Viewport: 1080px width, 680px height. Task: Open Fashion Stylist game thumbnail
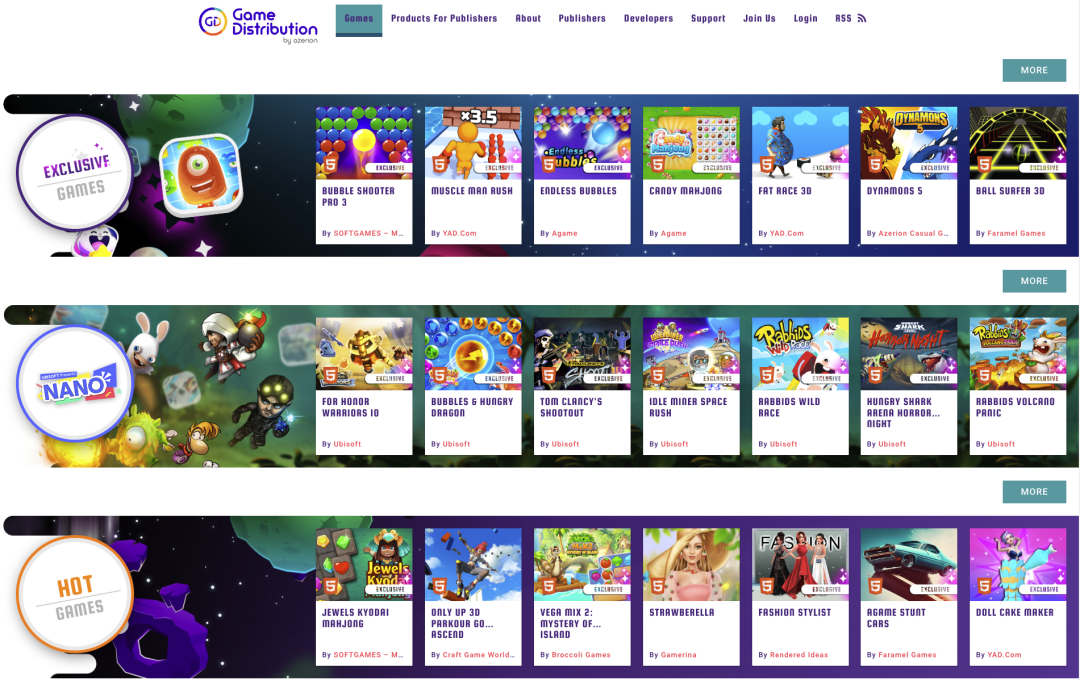click(800, 564)
